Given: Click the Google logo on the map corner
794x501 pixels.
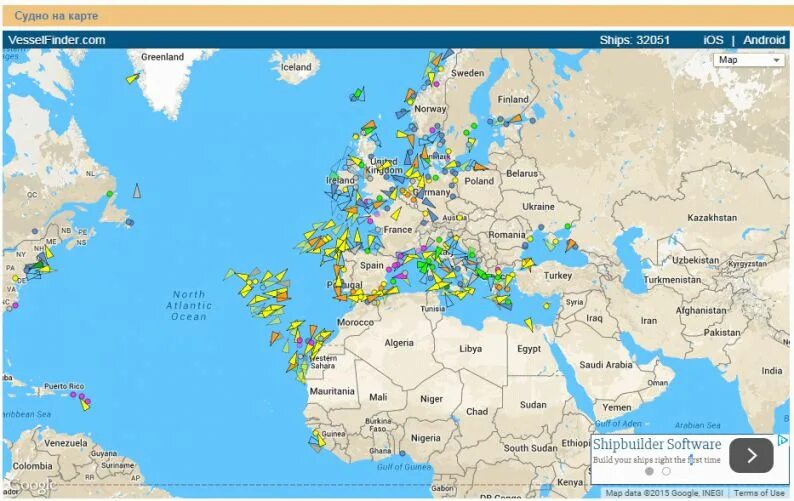Looking at the screenshot, I should click(x=31, y=486).
